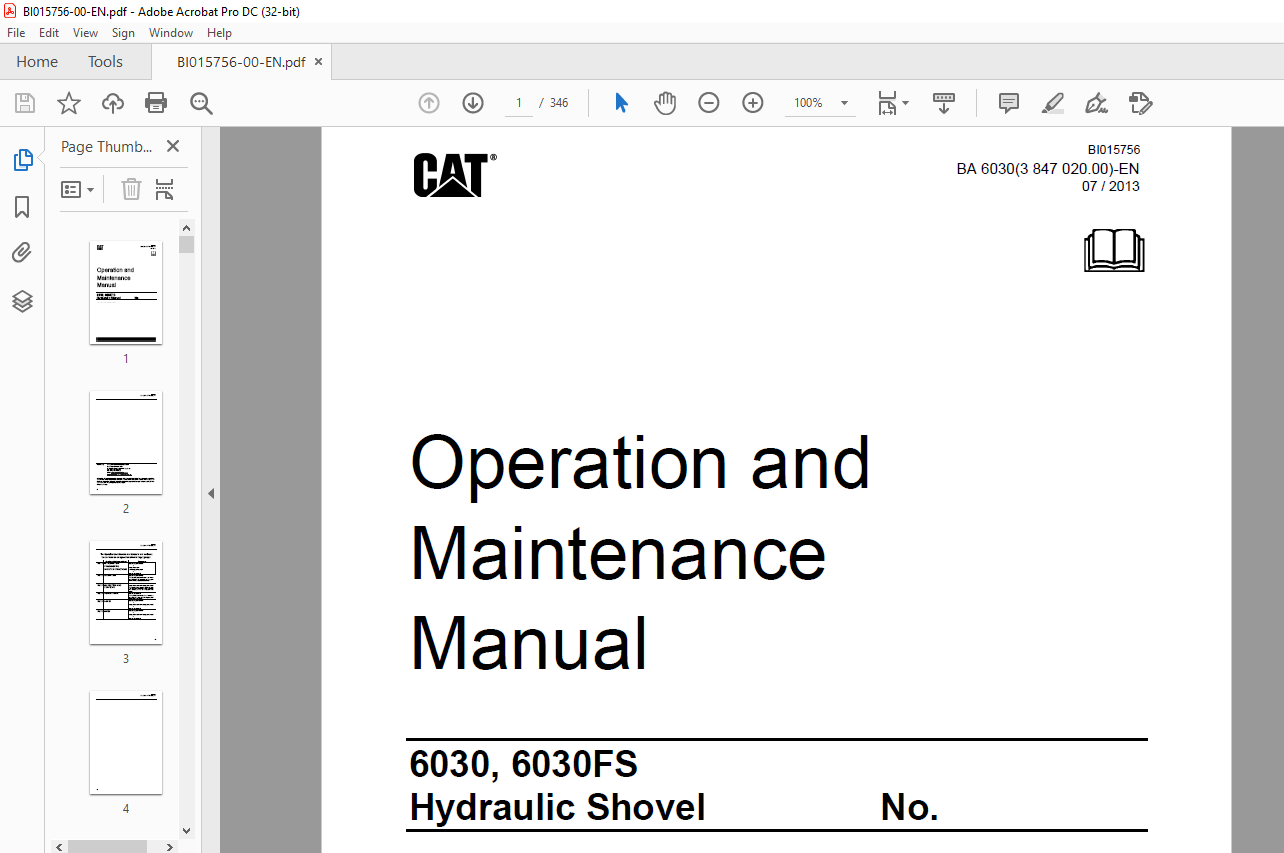Open the thumbnail options dropdown menu
Viewport: 1284px width, 853px height.
click(x=77, y=189)
